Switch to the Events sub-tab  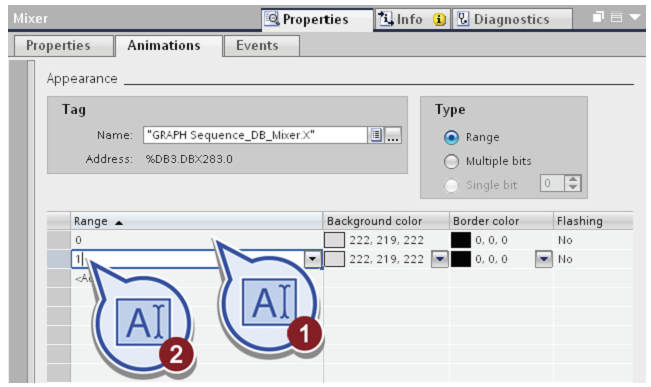click(x=262, y=46)
